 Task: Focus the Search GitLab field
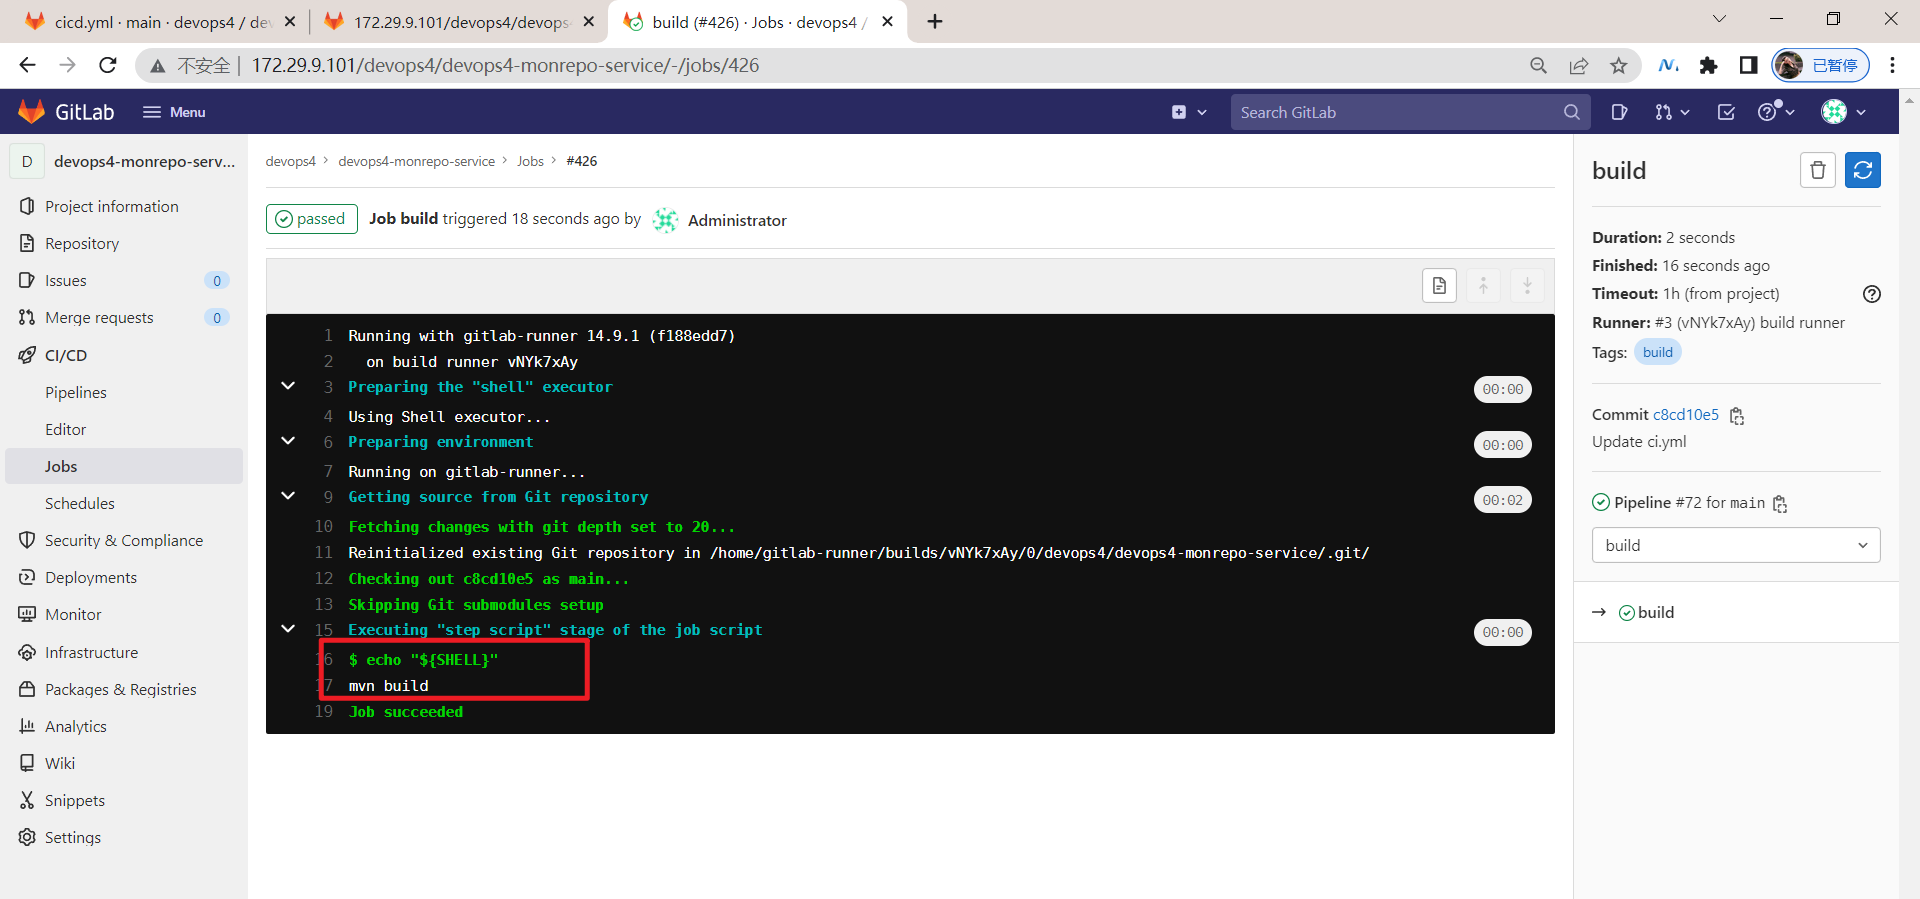click(x=1409, y=112)
